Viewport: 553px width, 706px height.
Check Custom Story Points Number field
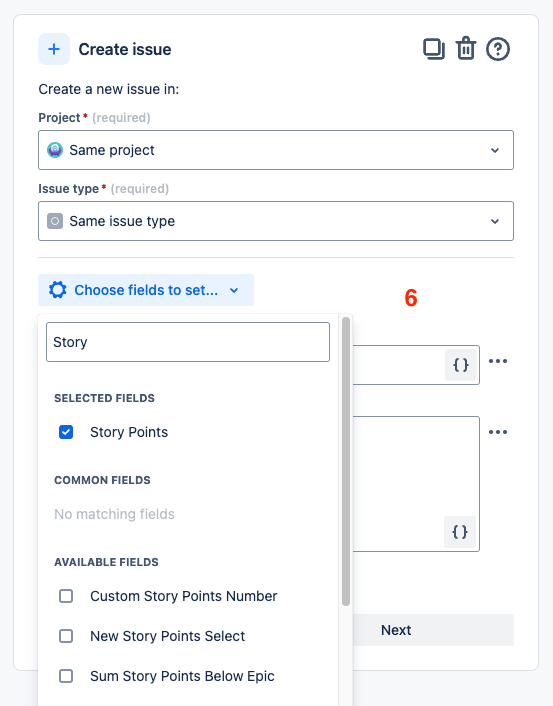tap(66, 596)
